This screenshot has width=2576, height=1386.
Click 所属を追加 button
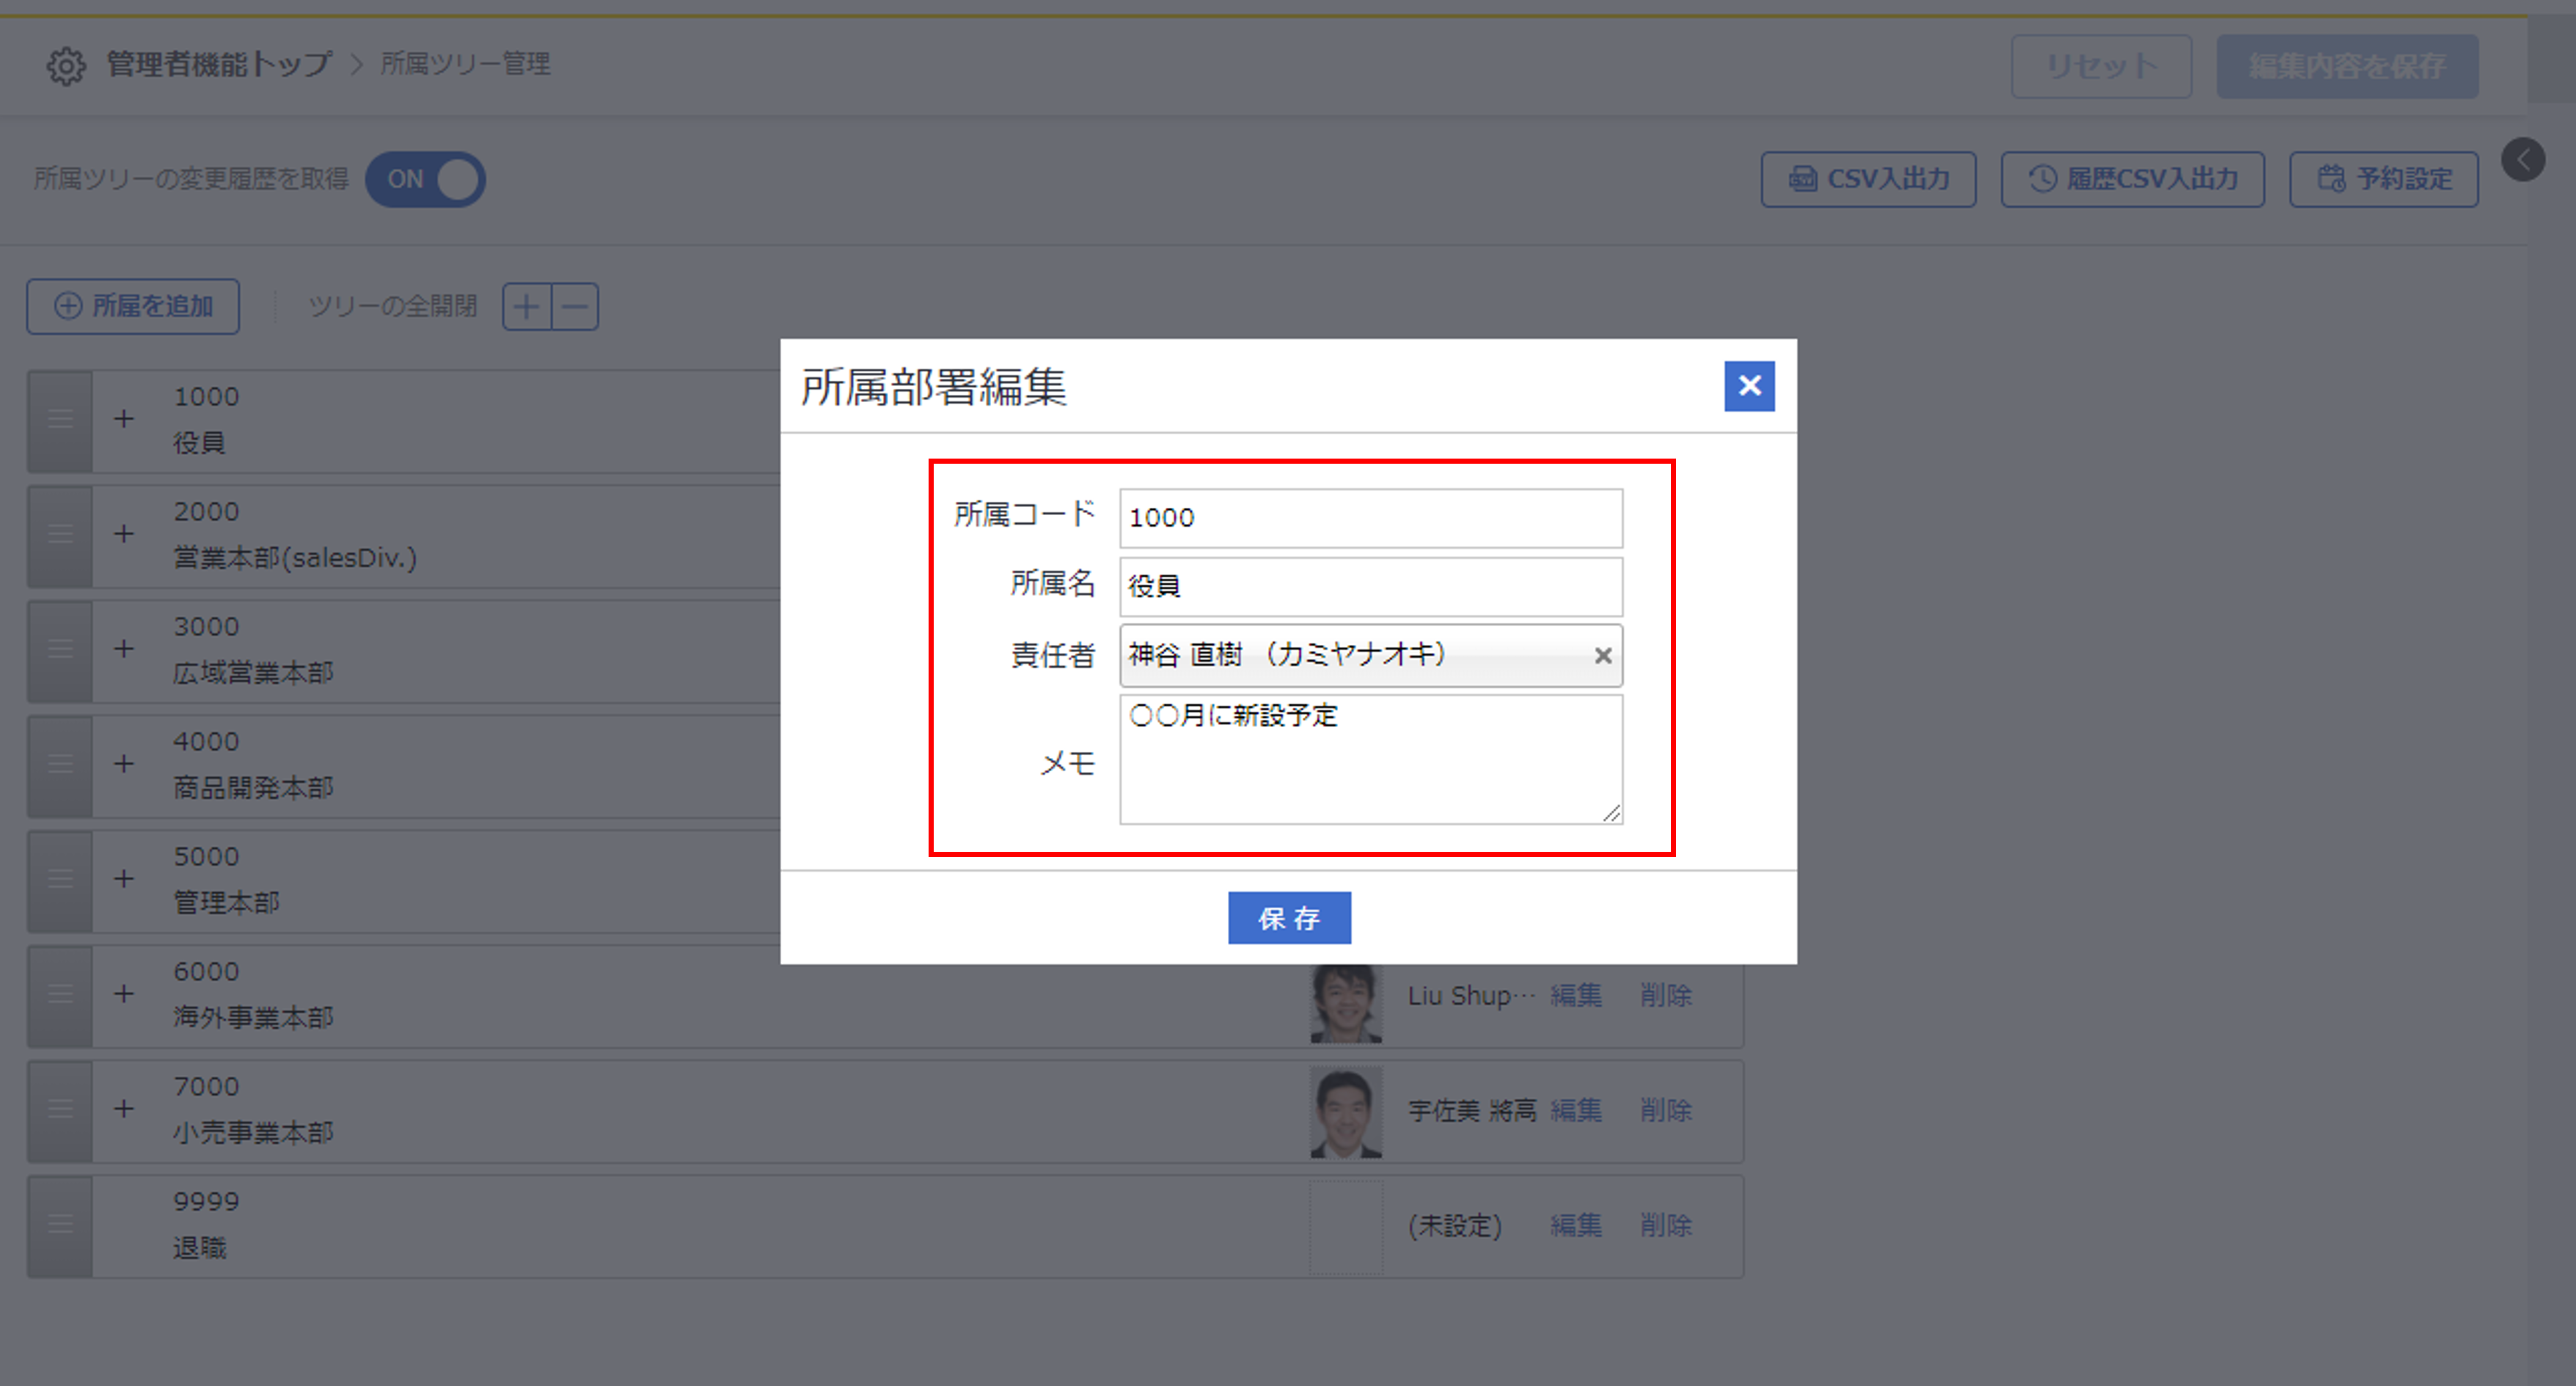tap(133, 306)
